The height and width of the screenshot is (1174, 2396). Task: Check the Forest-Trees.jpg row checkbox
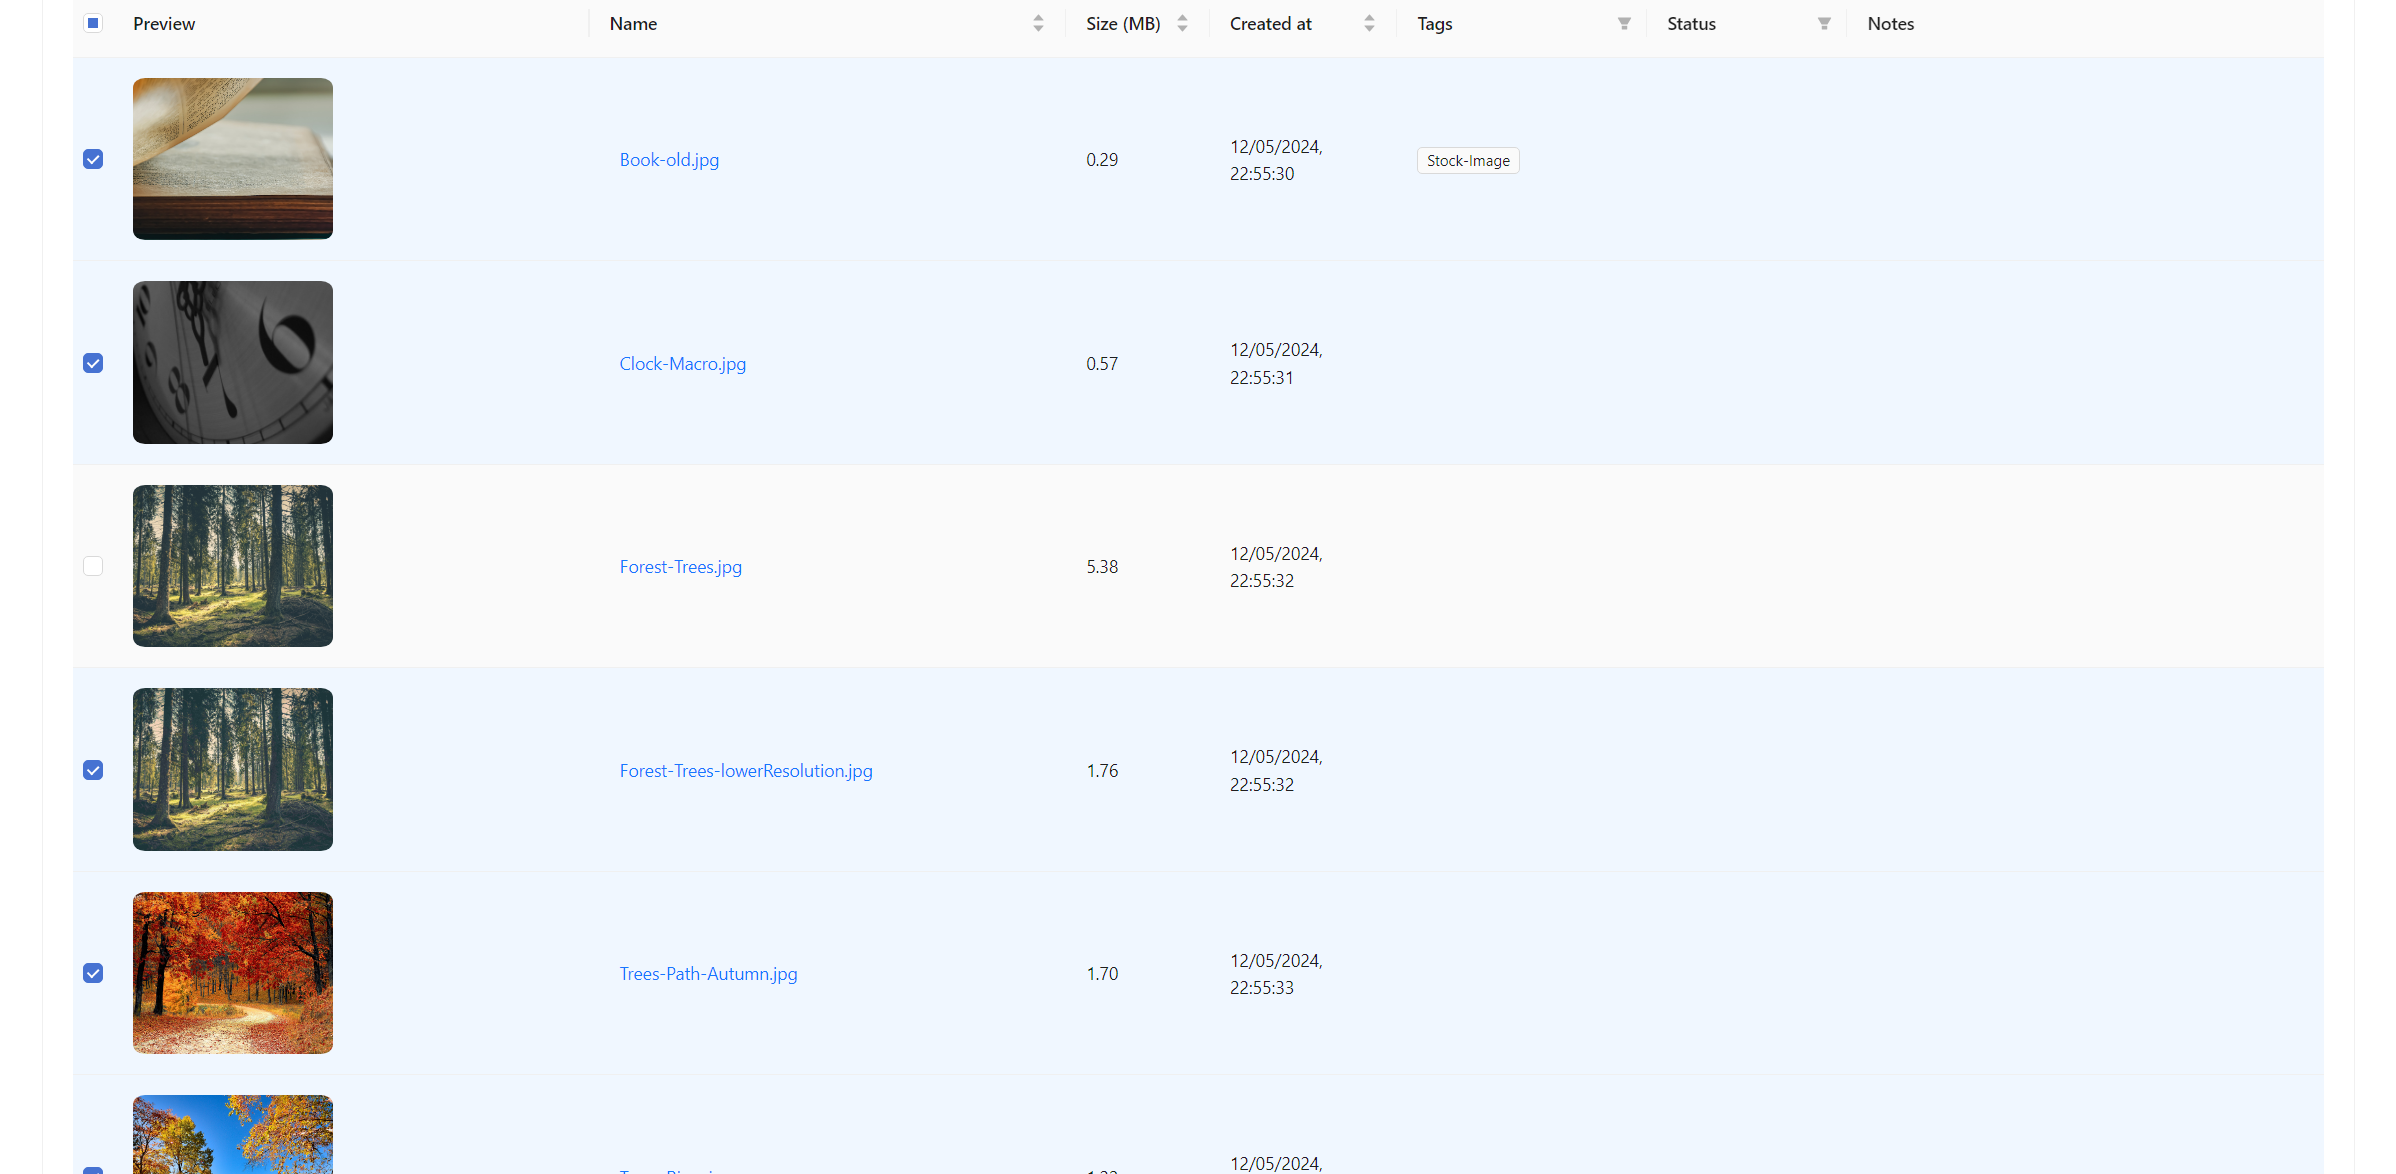(x=93, y=566)
